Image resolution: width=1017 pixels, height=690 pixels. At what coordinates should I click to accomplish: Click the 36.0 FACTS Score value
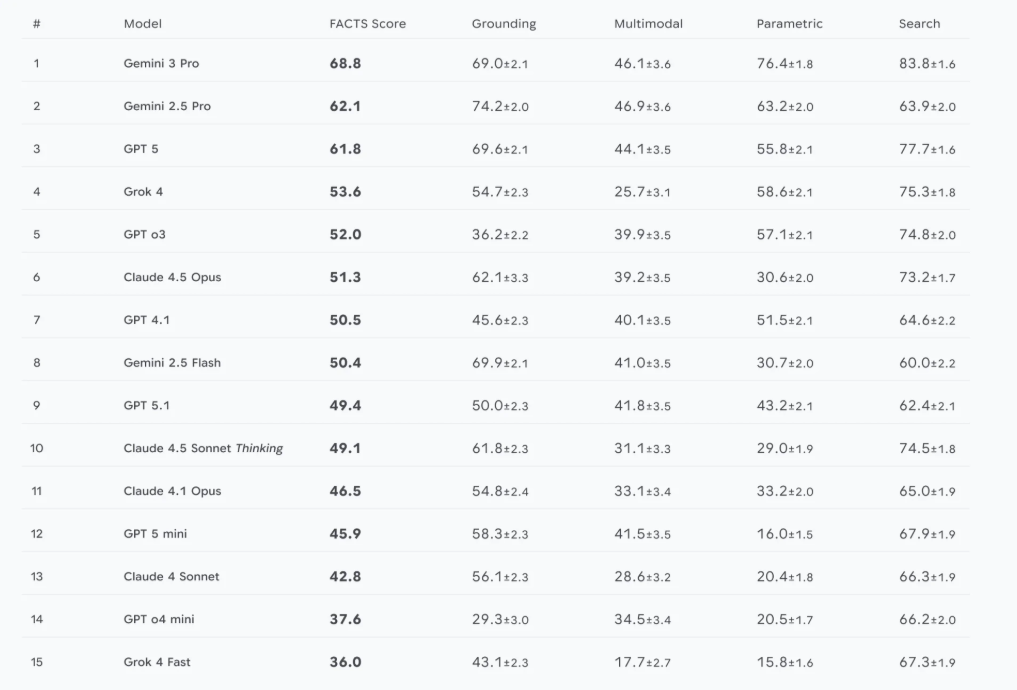coord(345,662)
